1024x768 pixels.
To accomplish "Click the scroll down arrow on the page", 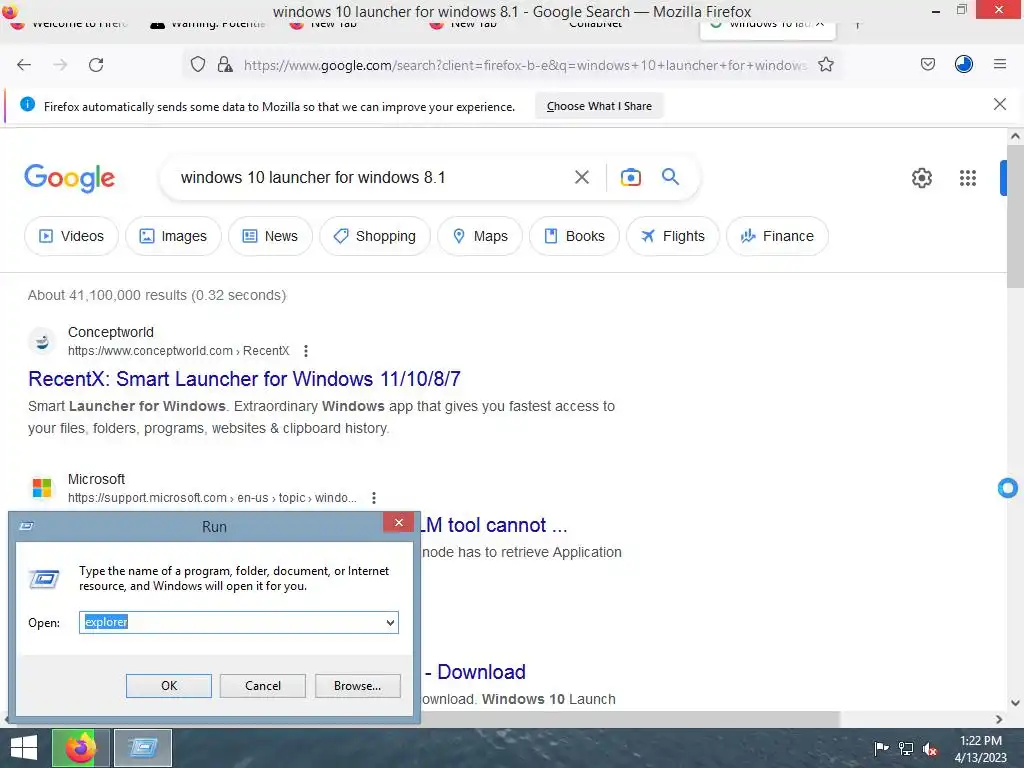I will click(x=1015, y=703).
